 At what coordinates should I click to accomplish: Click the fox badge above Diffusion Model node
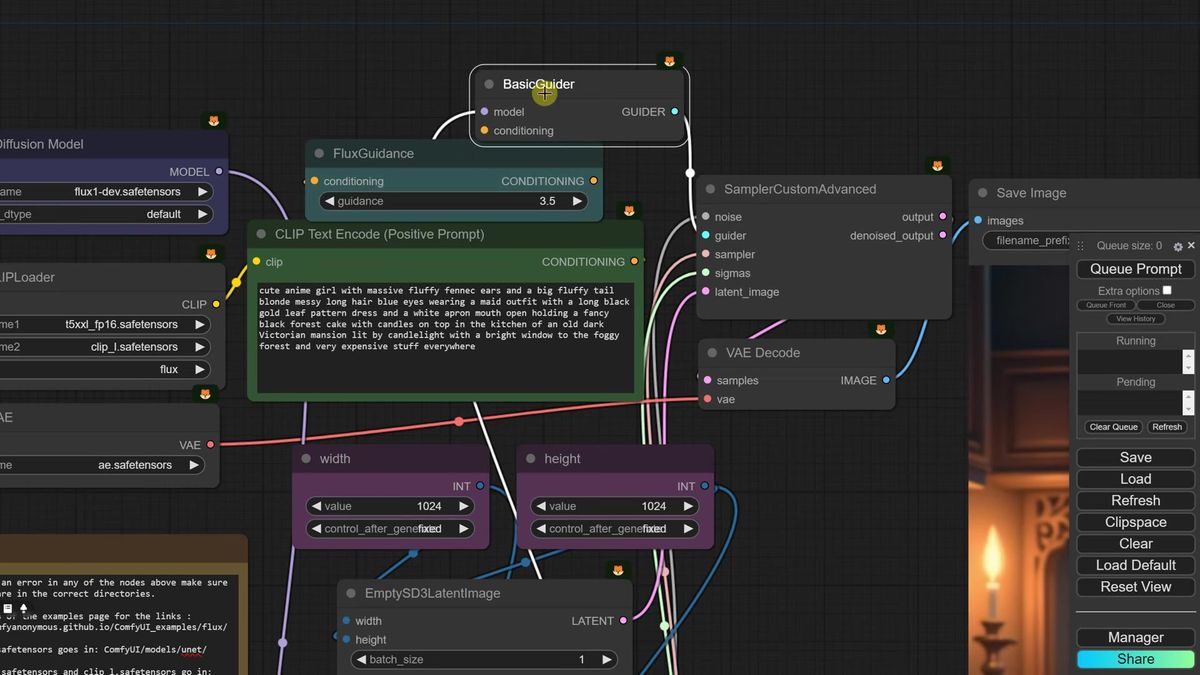pyautogui.click(x=213, y=121)
